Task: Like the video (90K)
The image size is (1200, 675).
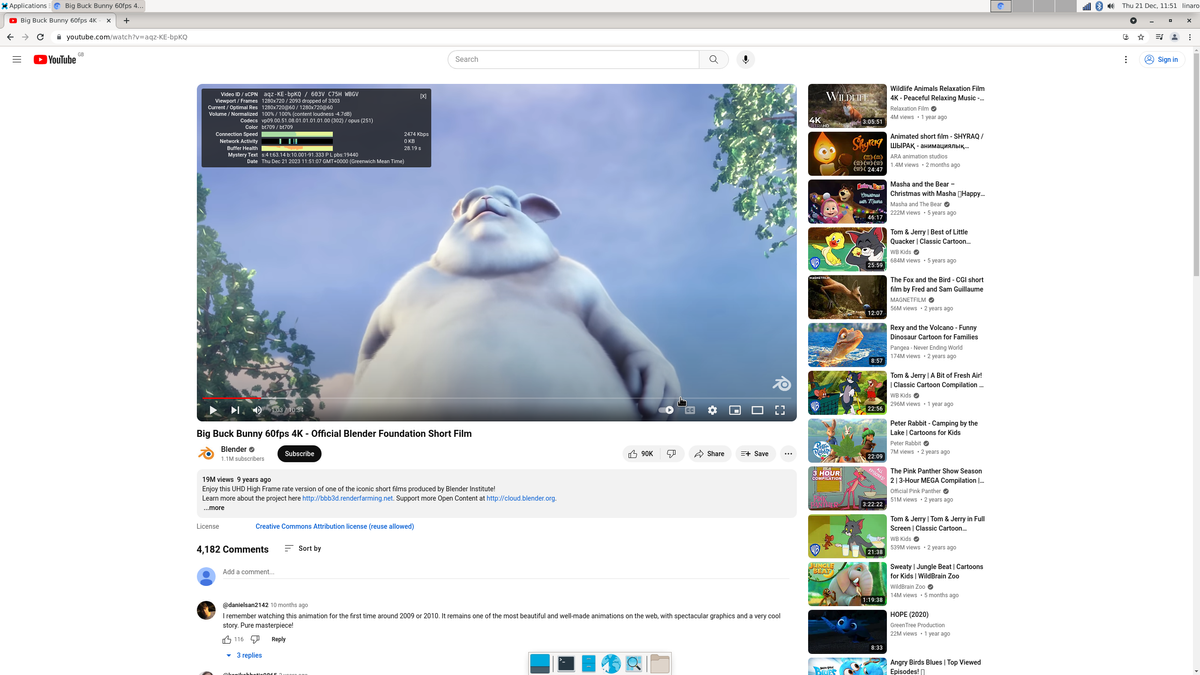Action: tap(640, 453)
